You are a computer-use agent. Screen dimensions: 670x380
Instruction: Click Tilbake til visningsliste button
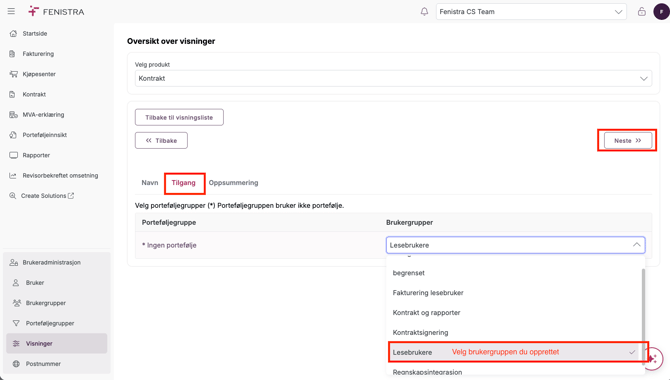point(179,117)
